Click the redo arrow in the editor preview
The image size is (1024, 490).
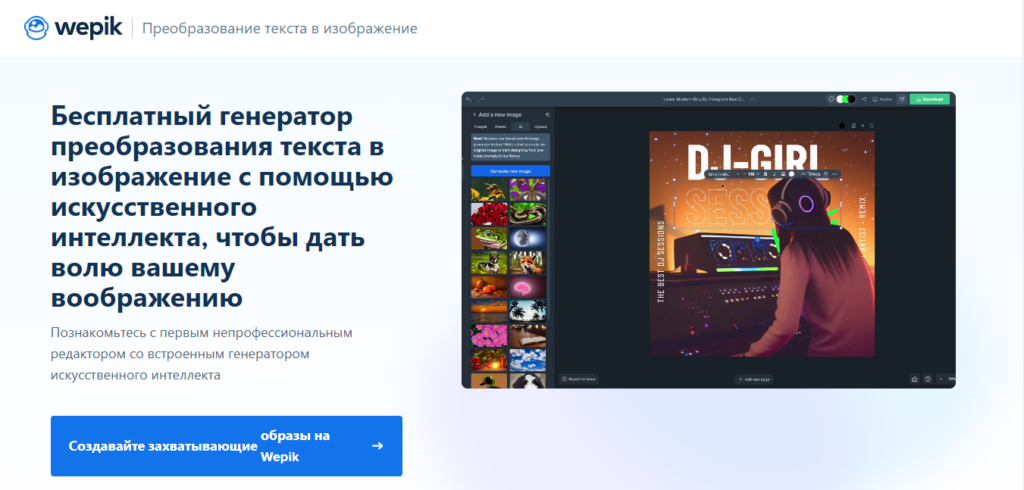coord(482,99)
